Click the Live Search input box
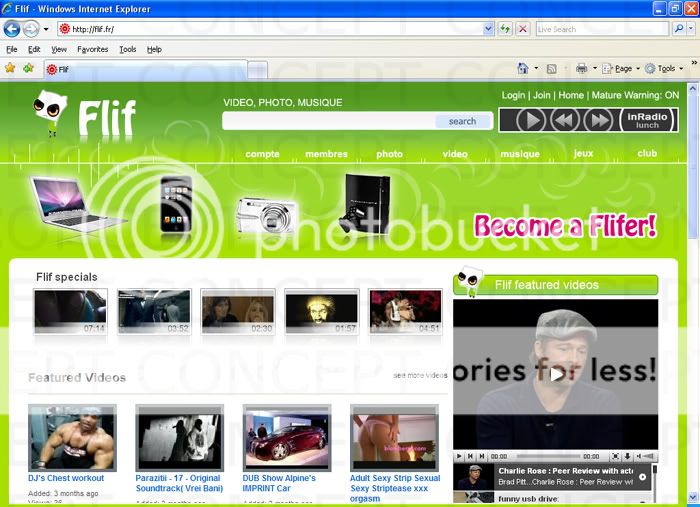 coord(602,29)
